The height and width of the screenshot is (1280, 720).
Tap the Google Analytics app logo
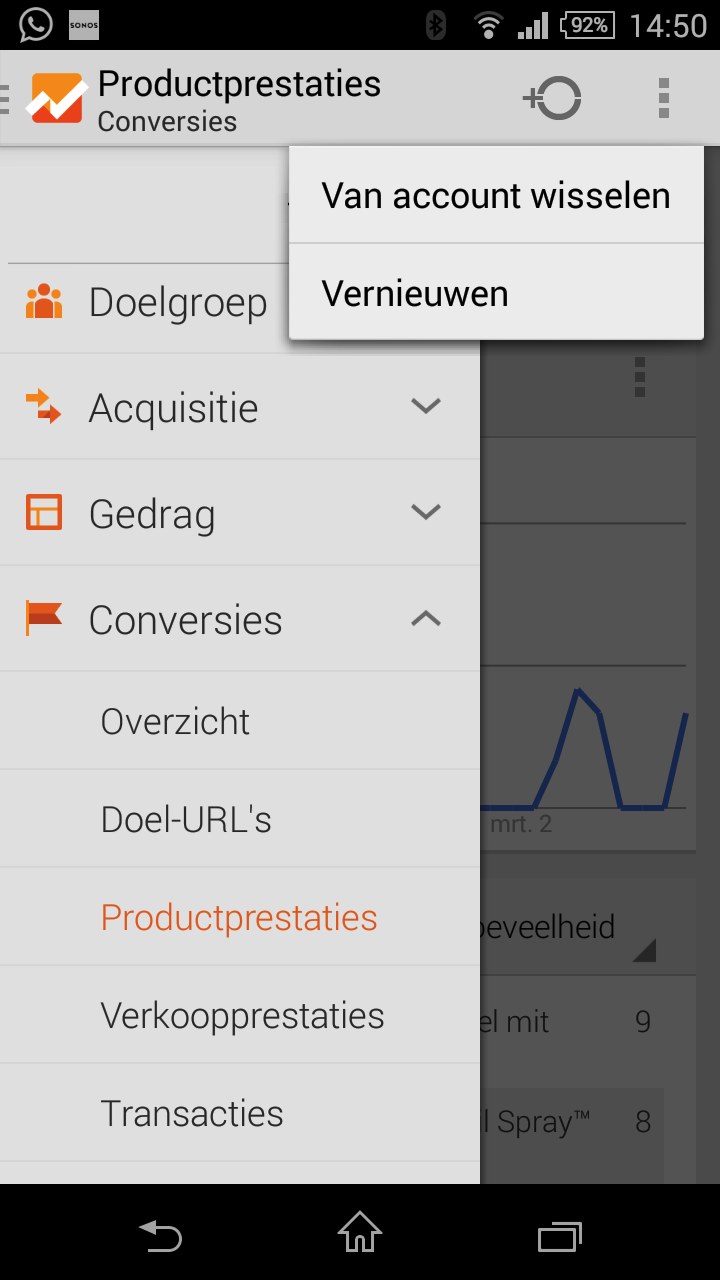pyautogui.click(x=56, y=98)
